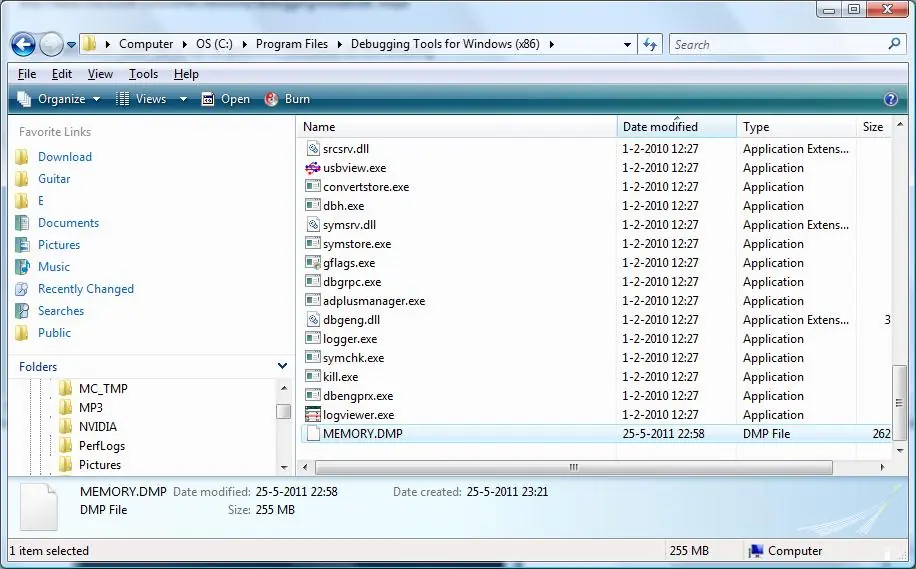Select the symchk.exe file name
This screenshot has height=569, width=916.
[353, 358]
